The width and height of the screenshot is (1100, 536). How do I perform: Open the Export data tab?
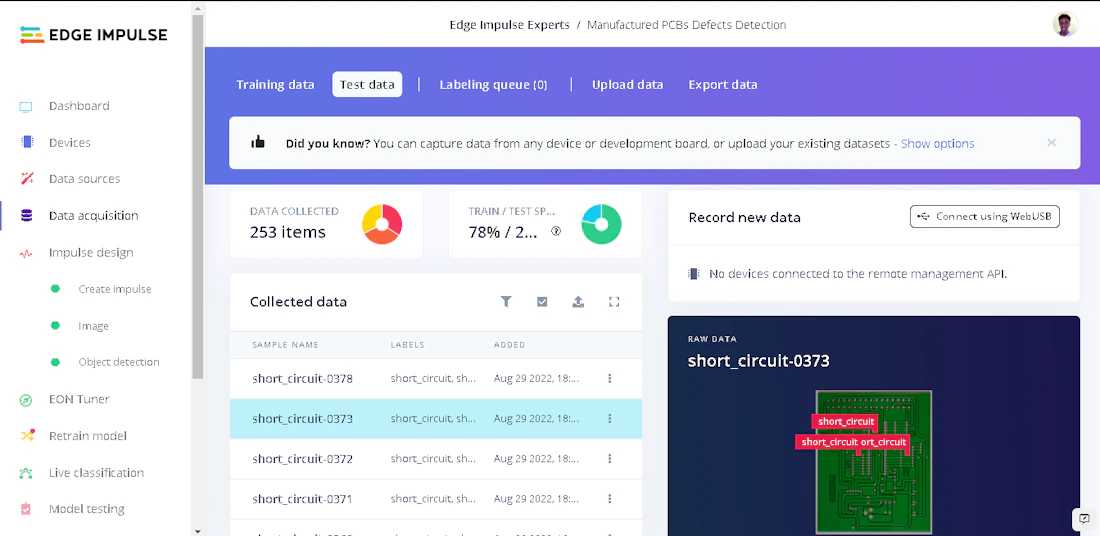pos(723,85)
